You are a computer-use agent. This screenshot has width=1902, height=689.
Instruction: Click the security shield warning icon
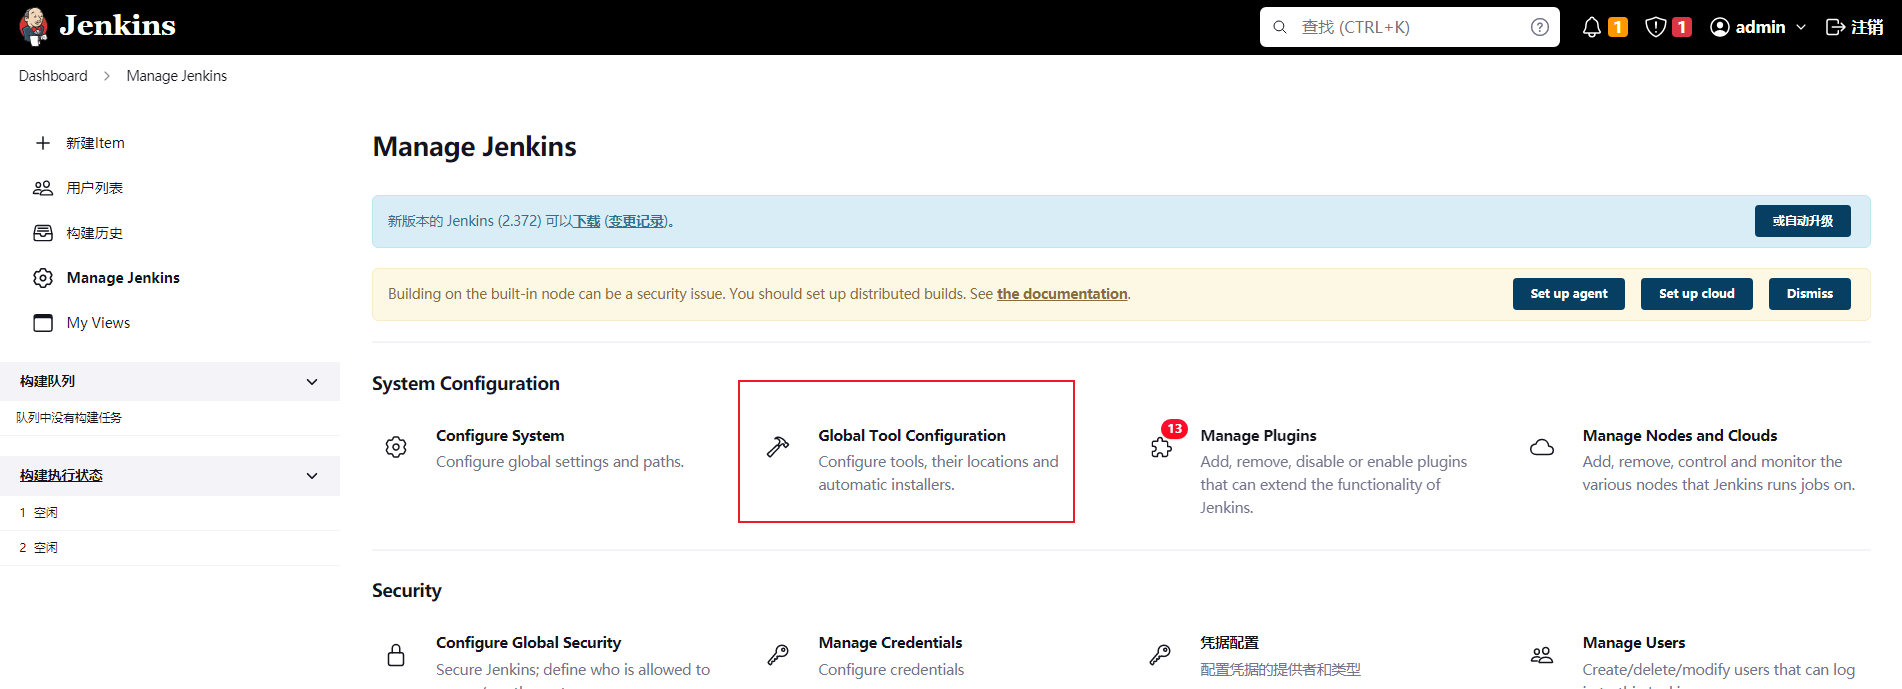(1656, 27)
